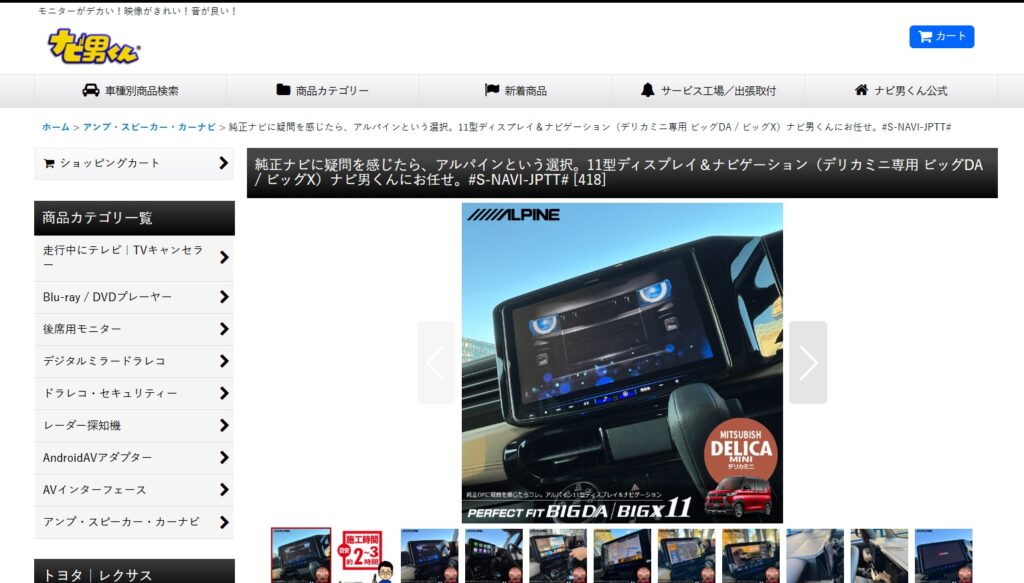Click the bell icon beside サービス工場／出張取付
The image size is (1024, 583).
pos(647,90)
